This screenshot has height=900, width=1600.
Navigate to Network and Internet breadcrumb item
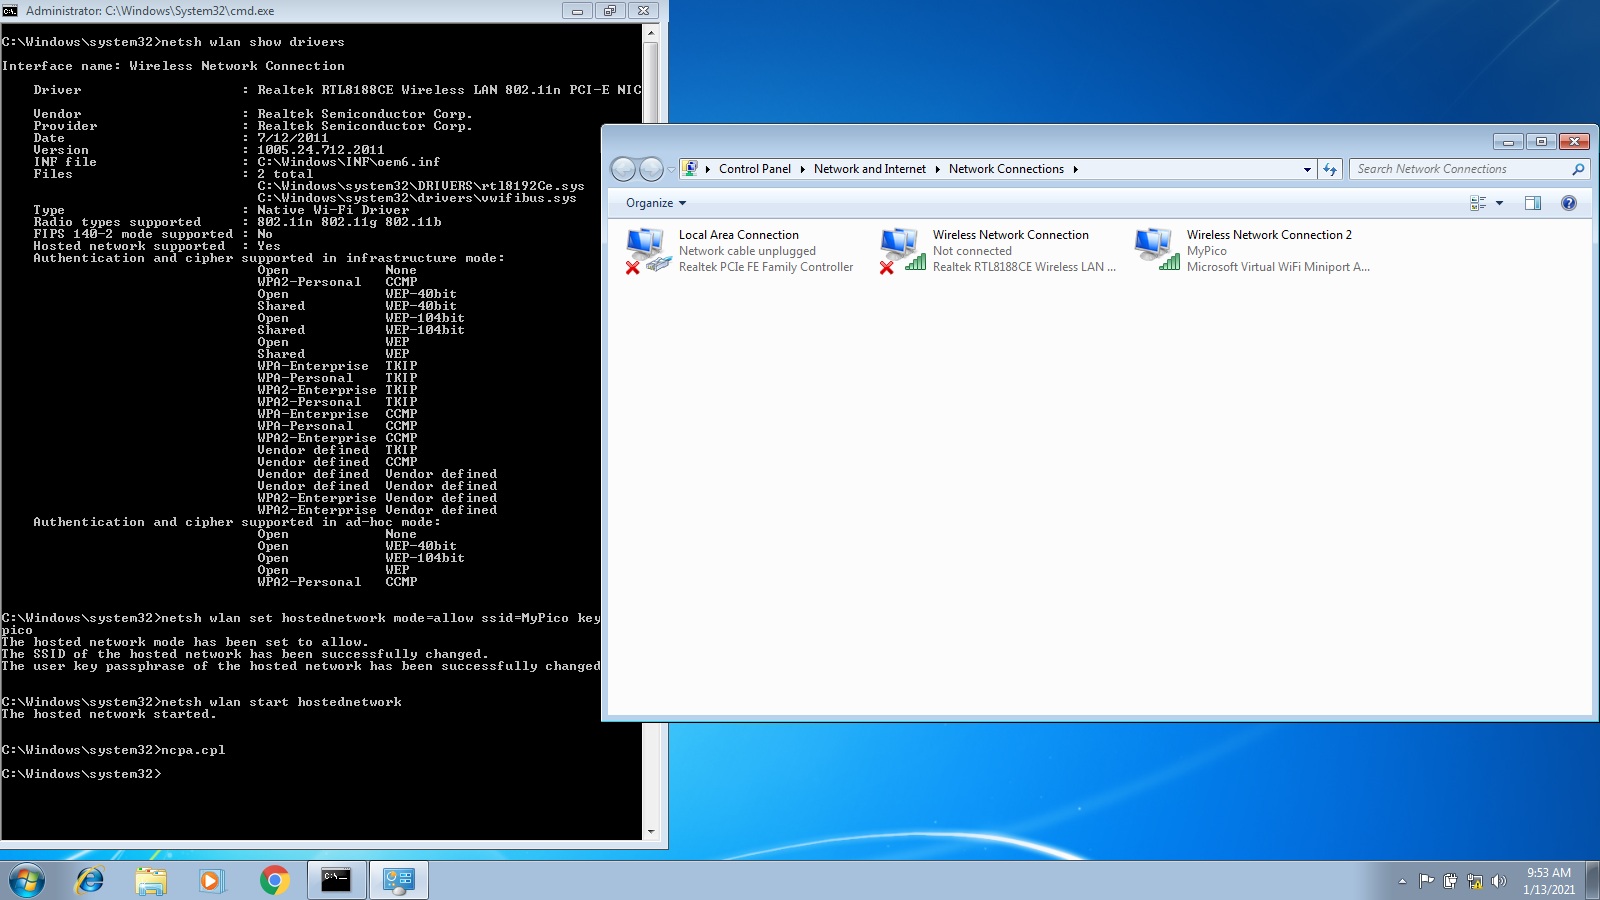(868, 168)
